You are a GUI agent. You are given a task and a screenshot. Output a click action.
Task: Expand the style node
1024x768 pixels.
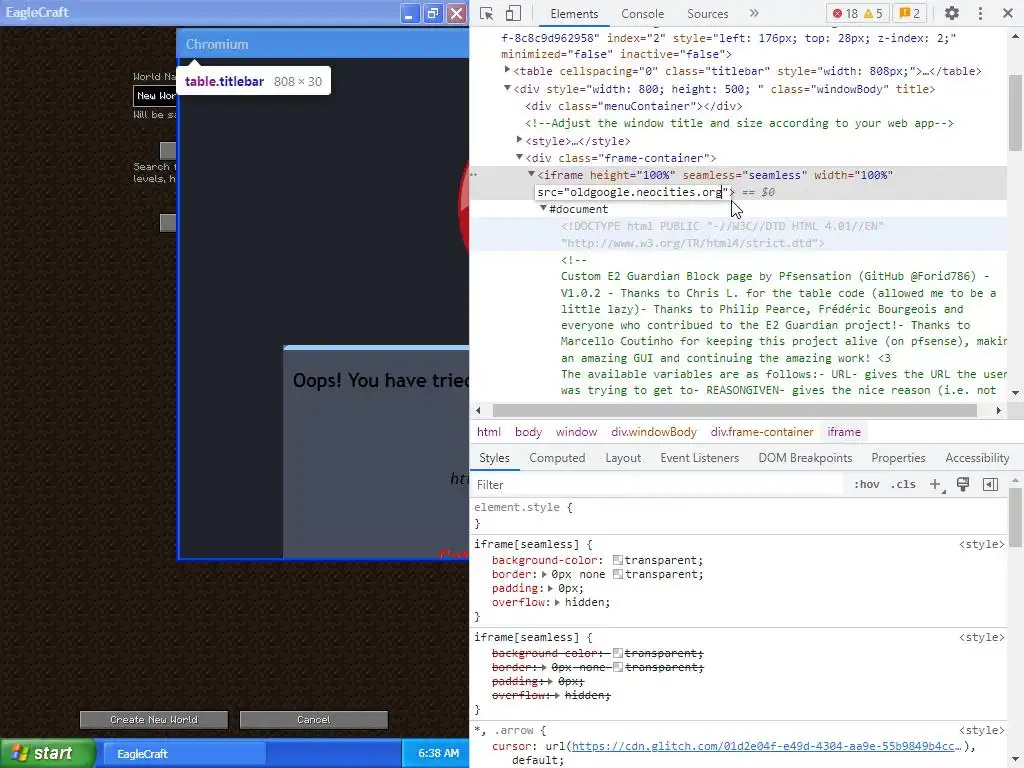(x=519, y=140)
